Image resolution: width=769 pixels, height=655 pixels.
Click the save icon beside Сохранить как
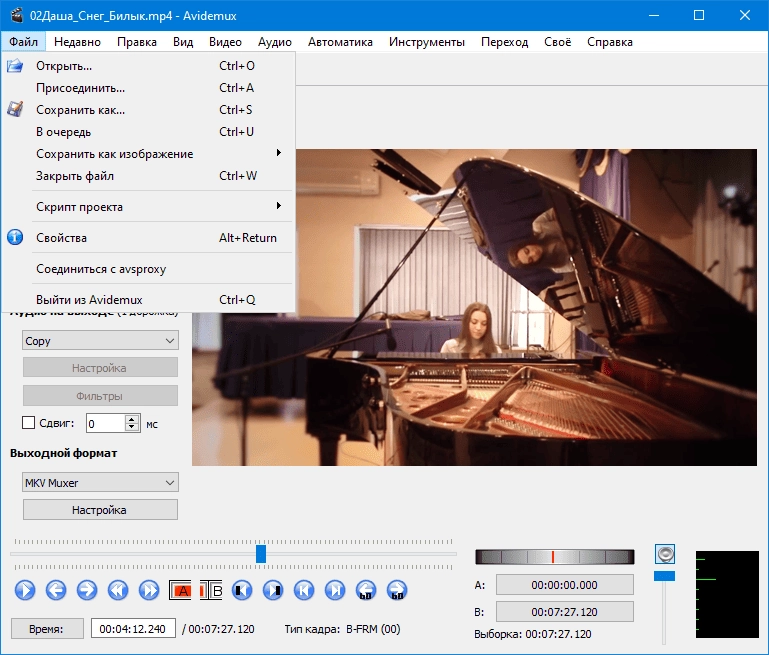(x=15, y=109)
